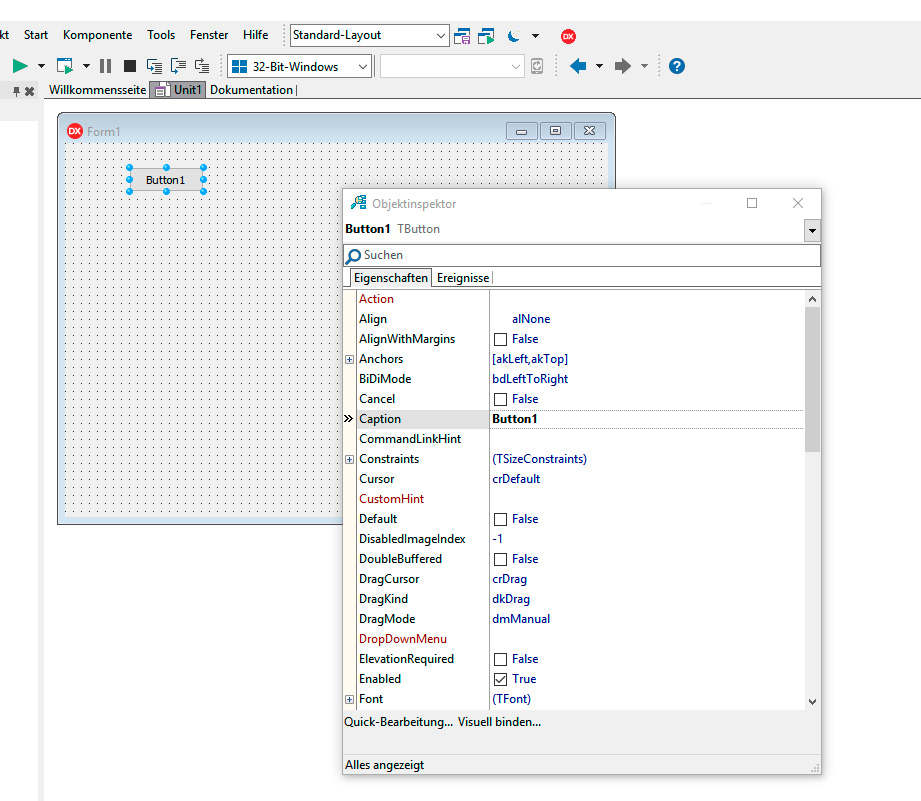Click the DX icon in Form1 title bar
This screenshot has height=801, width=921.
tap(75, 131)
